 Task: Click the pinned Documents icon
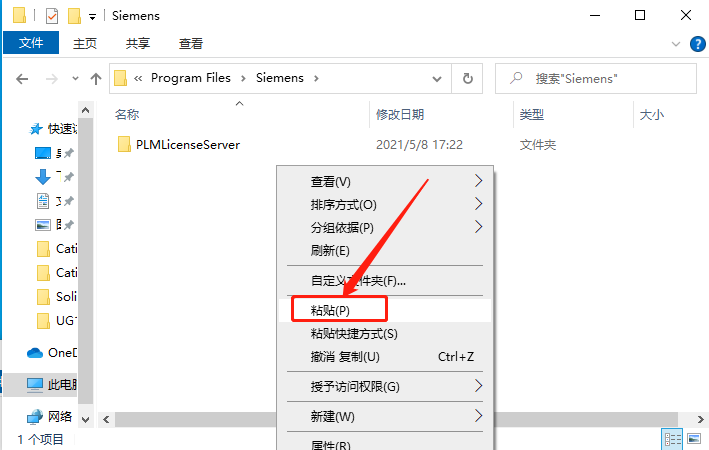click(43, 201)
